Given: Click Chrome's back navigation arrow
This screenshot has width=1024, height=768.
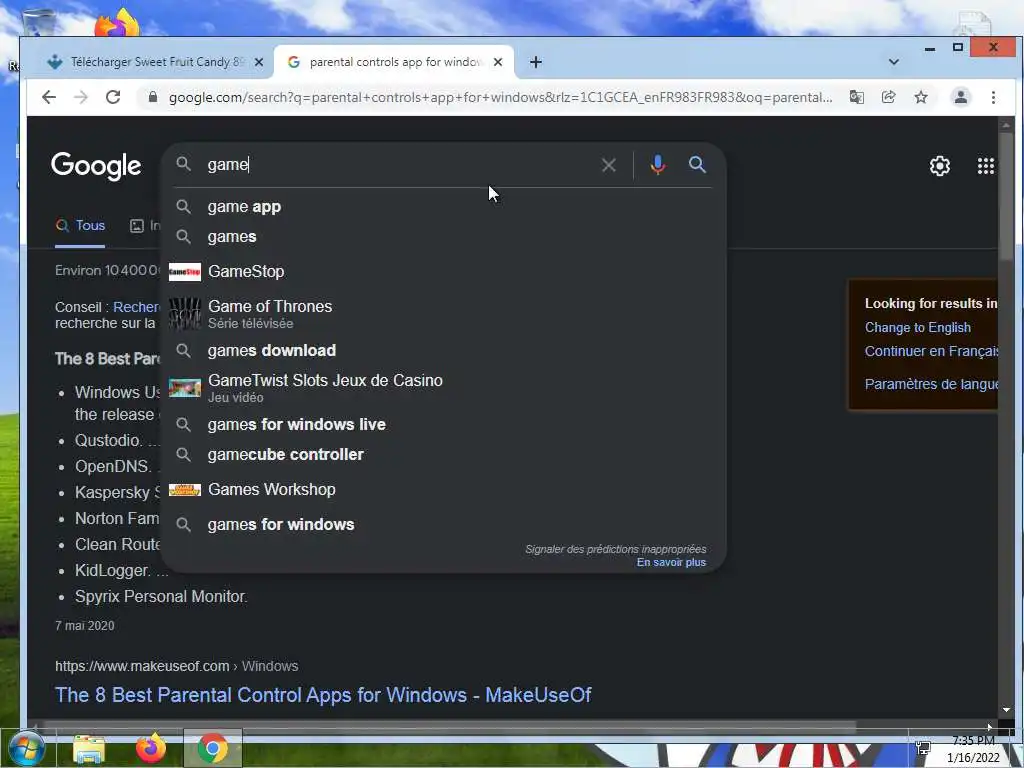Looking at the screenshot, I should [x=48, y=97].
